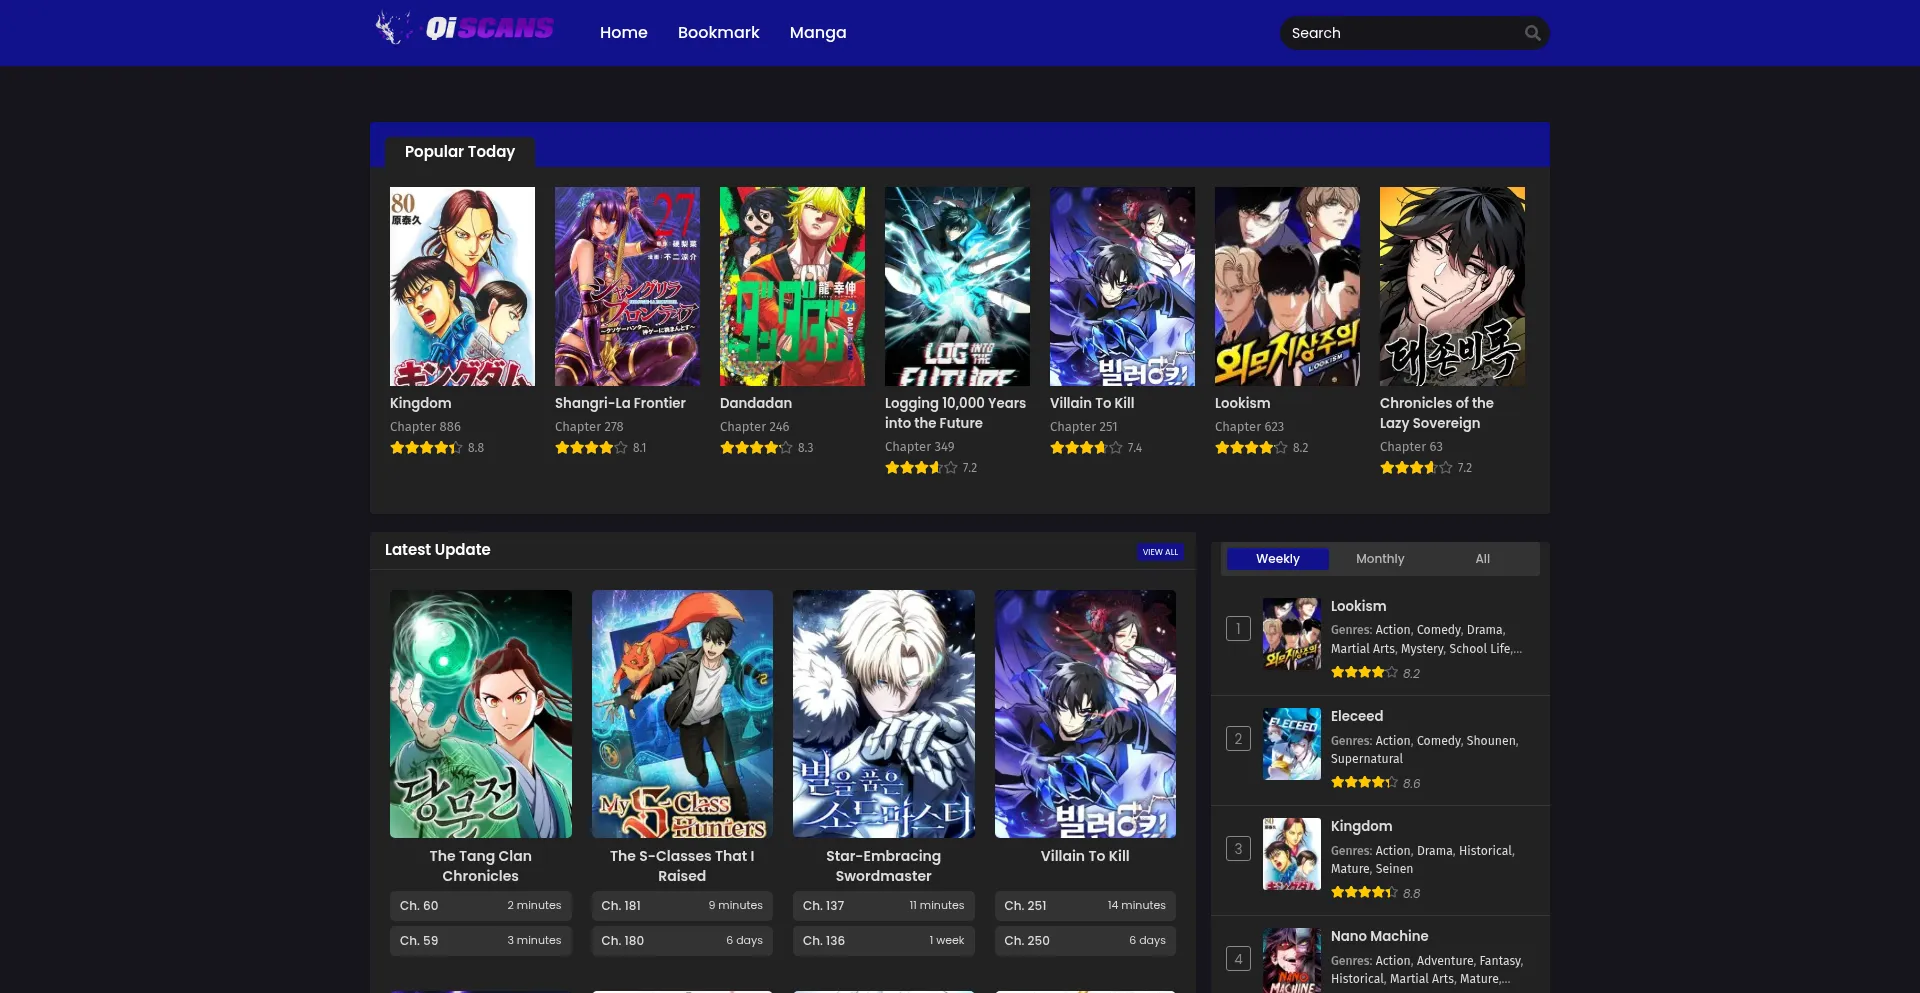
Task: Click Kingdom thumbnail in weekly ranking
Action: click(x=1291, y=854)
